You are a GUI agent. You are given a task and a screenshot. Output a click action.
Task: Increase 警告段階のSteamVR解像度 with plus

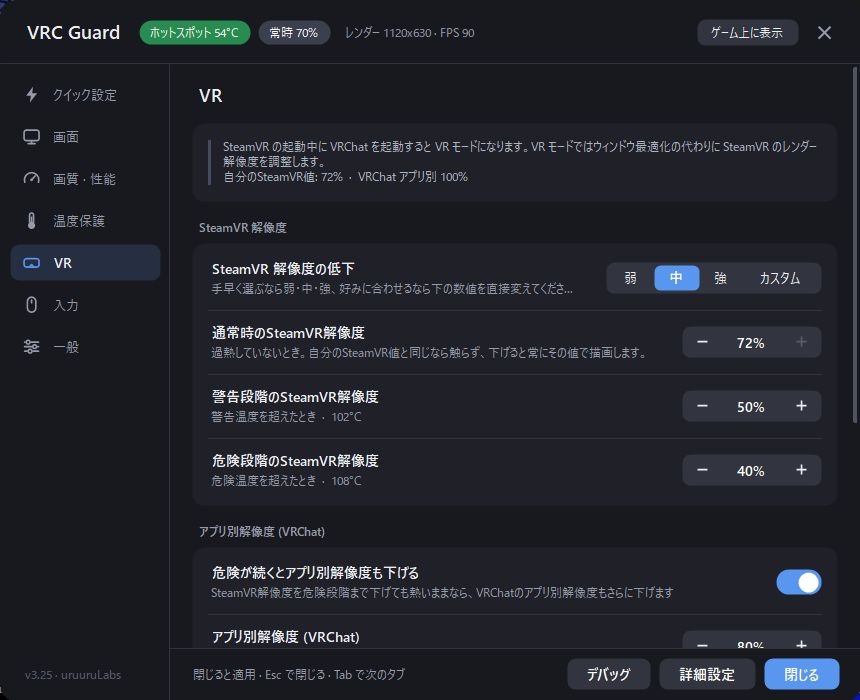(x=801, y=406)
